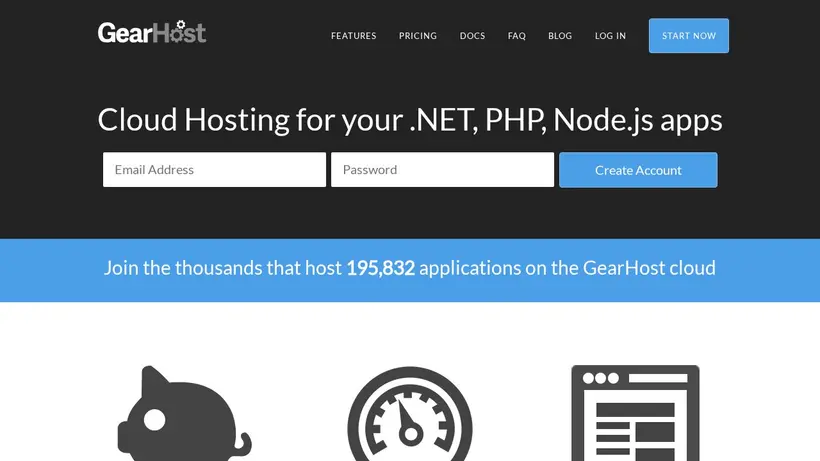The image size is (820, 461).
Task: Click the piggy bank icon
Action: point(185,413)
